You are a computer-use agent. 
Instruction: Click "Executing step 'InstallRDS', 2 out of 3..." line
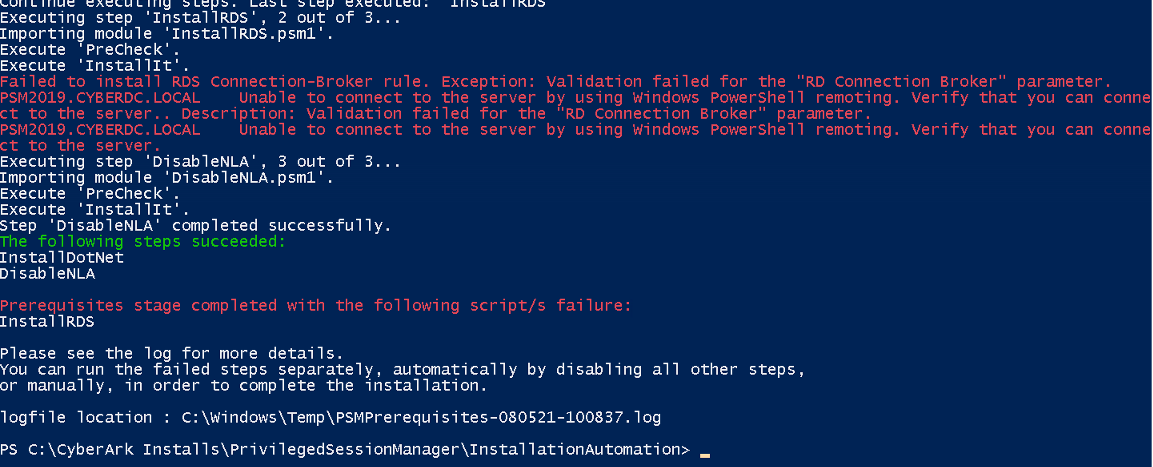click(x=201, y=17)
